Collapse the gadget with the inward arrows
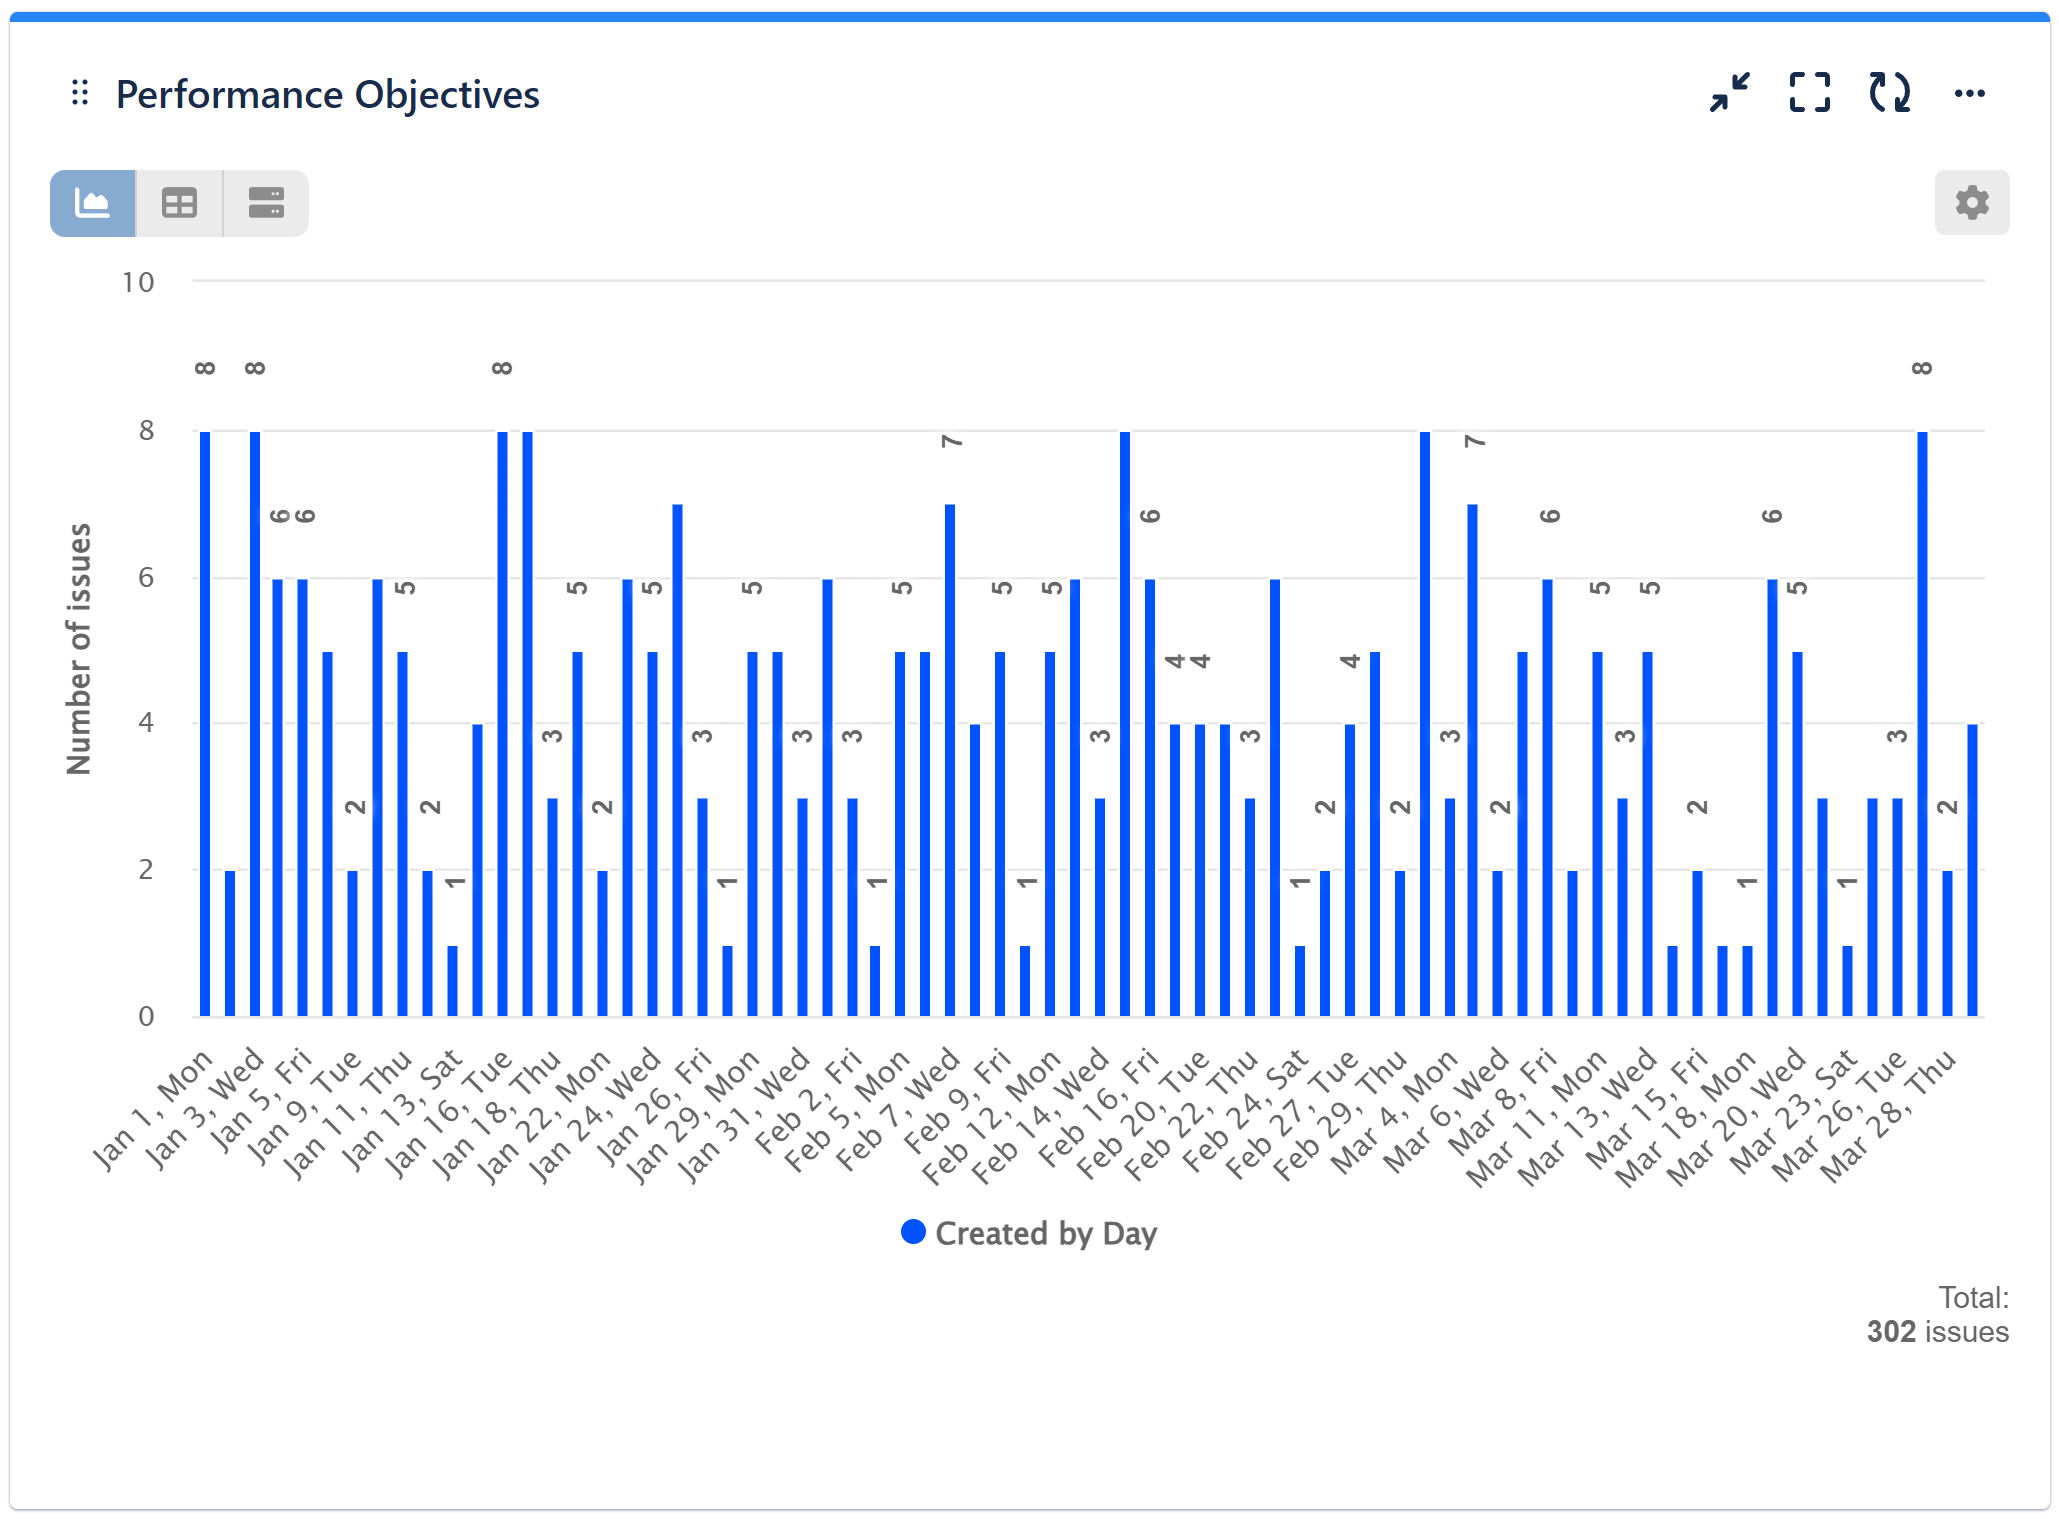 coord(1730,93)
